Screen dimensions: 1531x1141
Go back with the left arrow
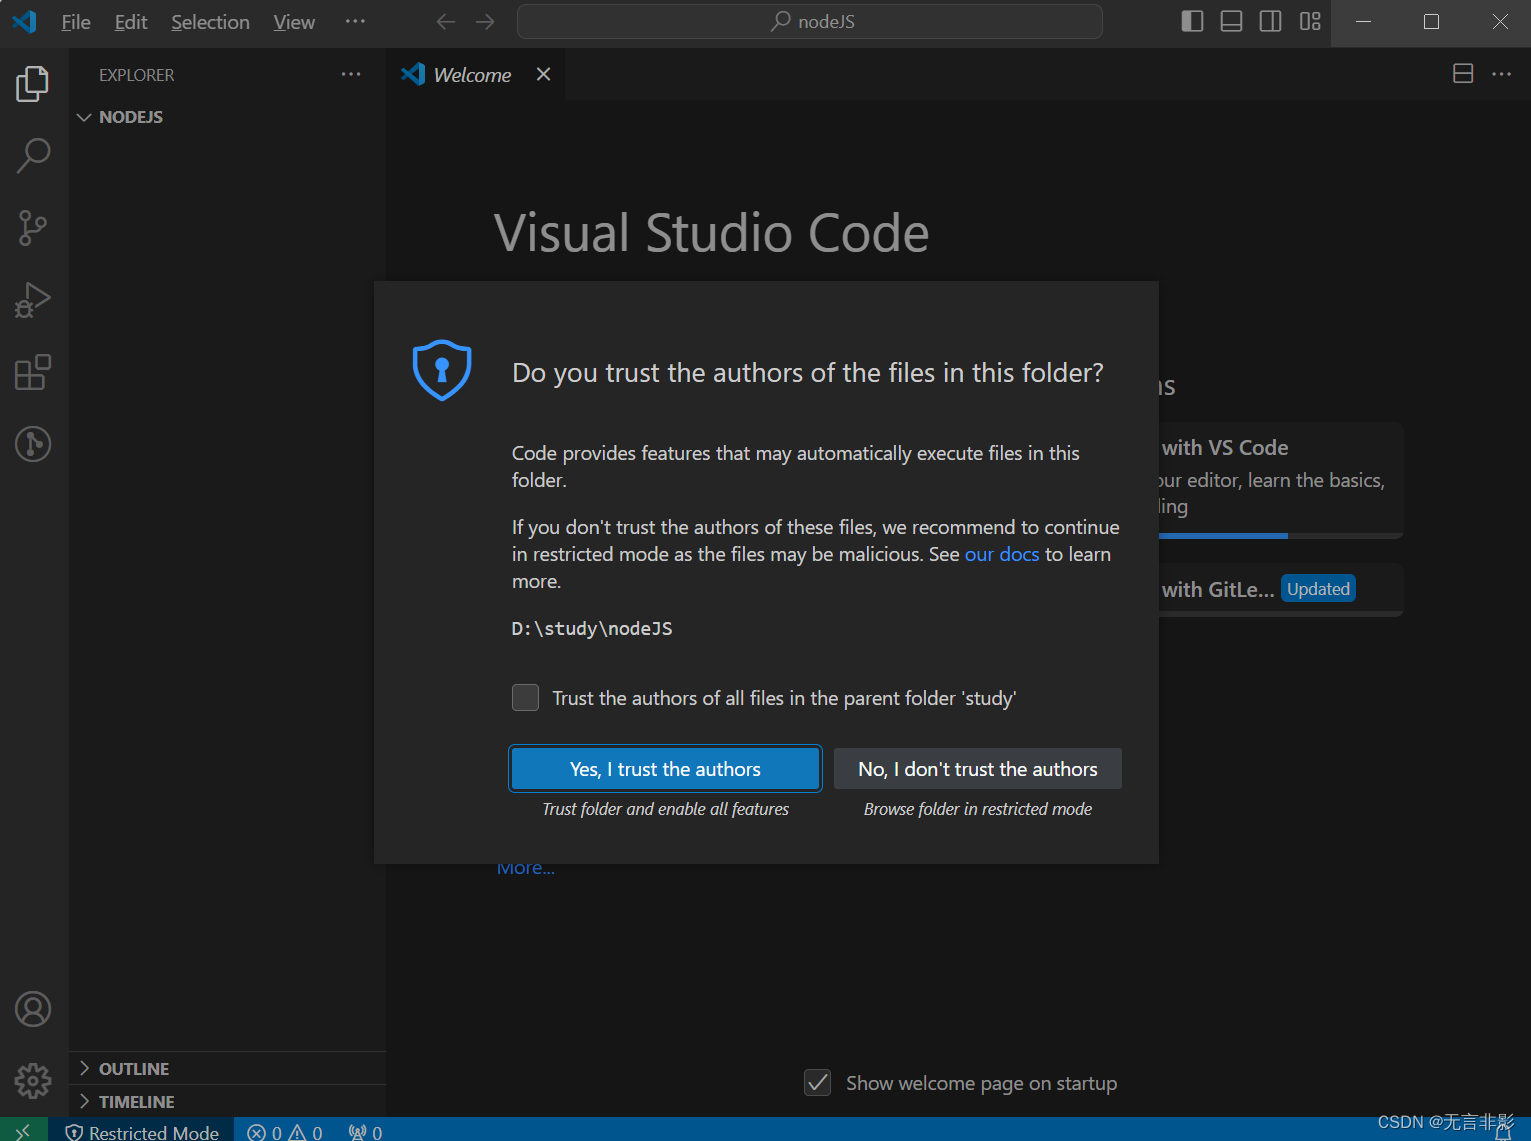[446, 22]
